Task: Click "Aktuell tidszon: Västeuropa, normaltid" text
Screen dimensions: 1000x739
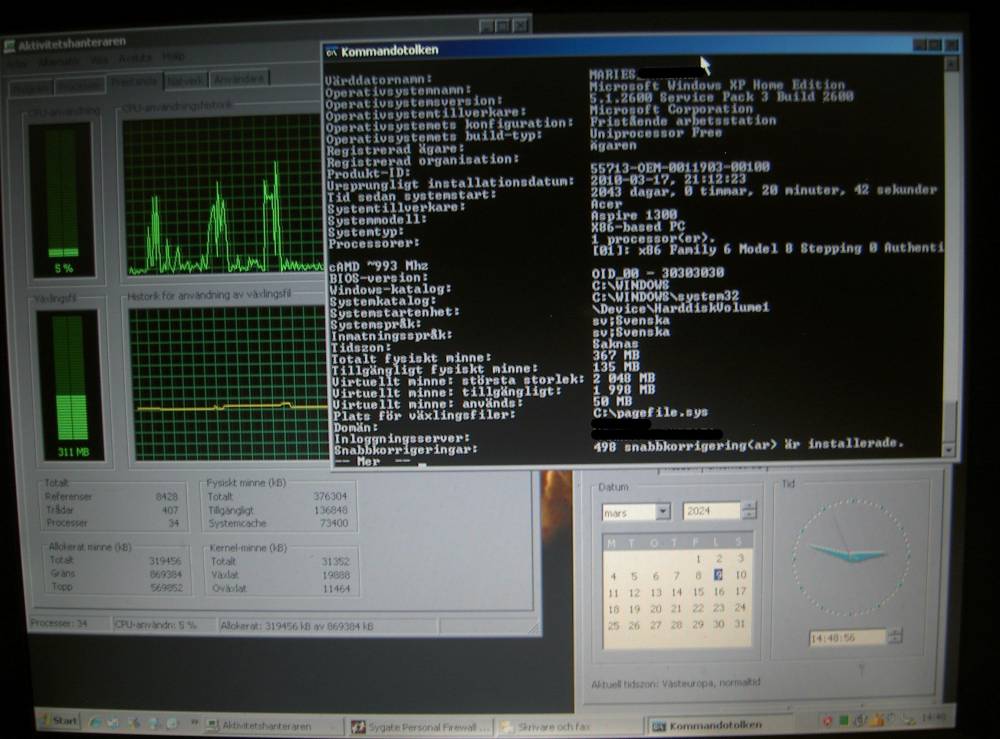Action: coord(676,683)
